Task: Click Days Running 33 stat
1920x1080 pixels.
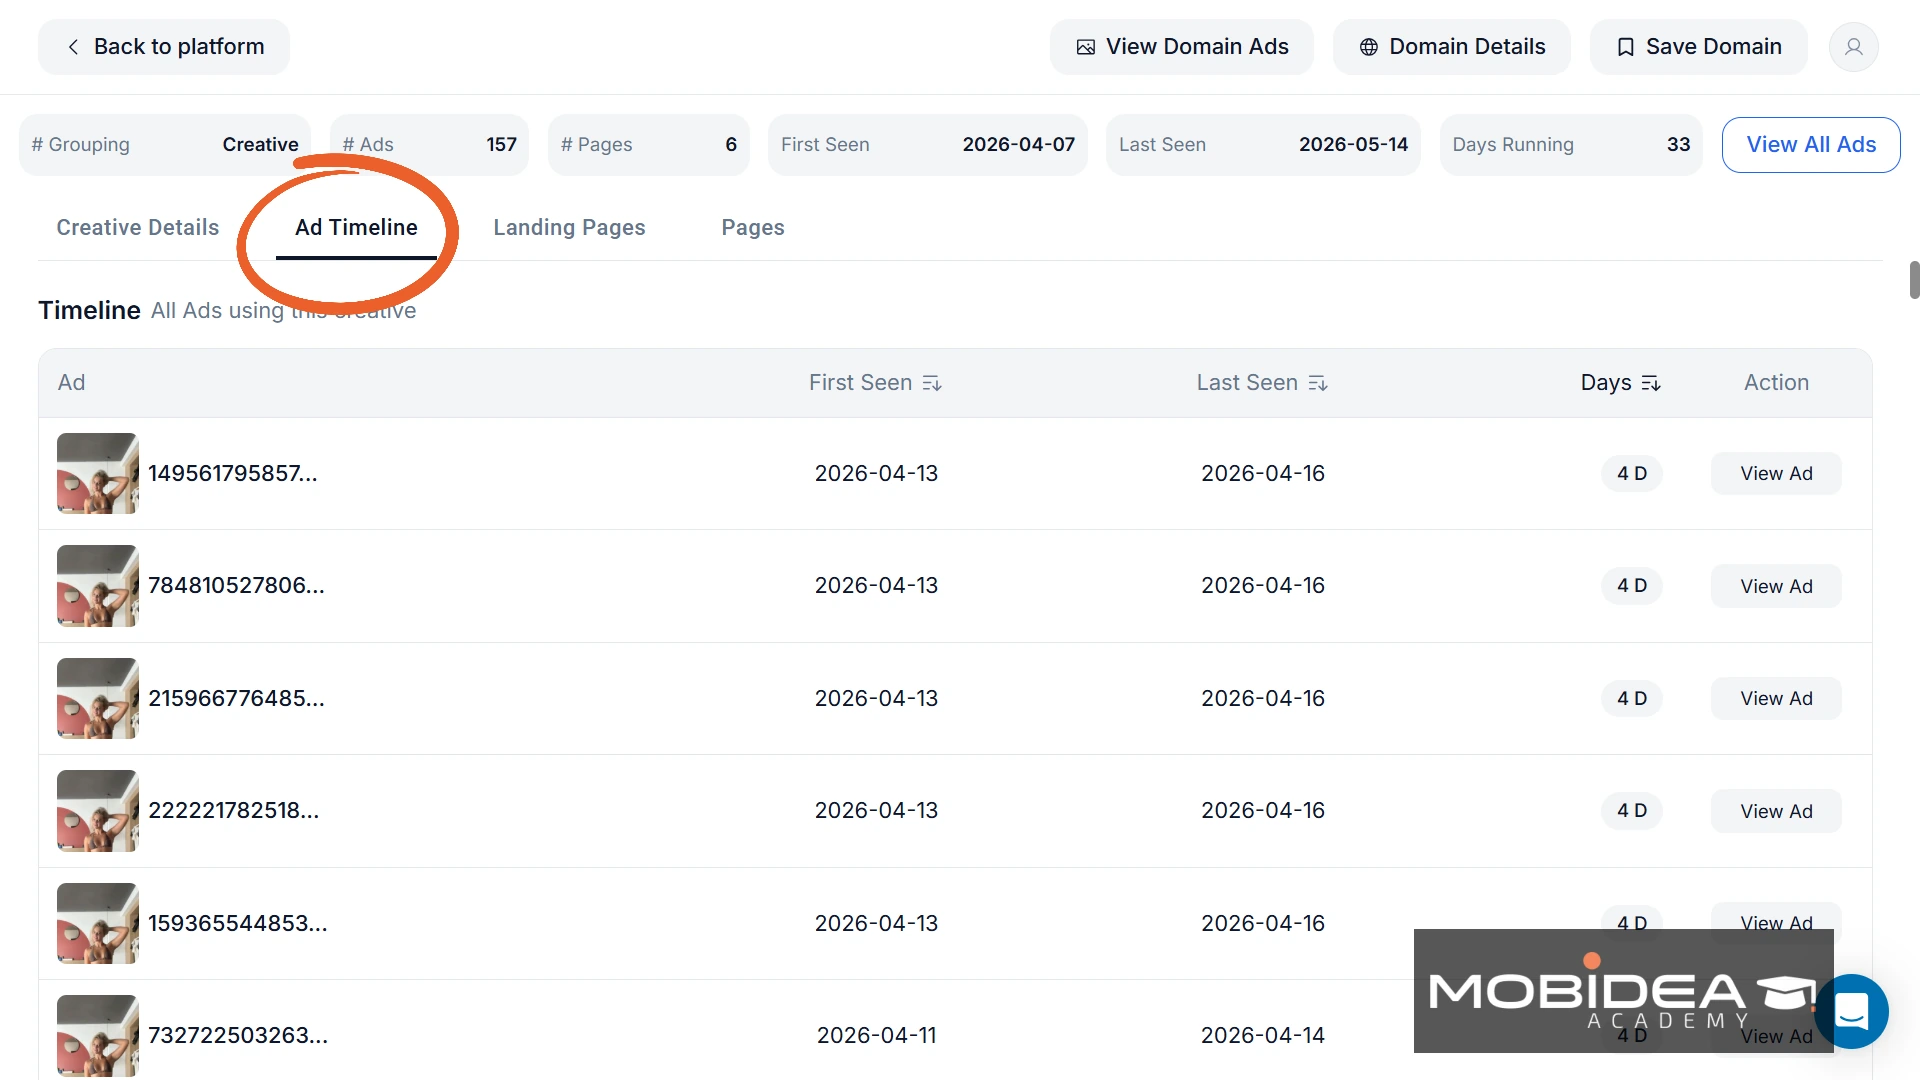Action: pyautogui.click(x=1571, y=145)
